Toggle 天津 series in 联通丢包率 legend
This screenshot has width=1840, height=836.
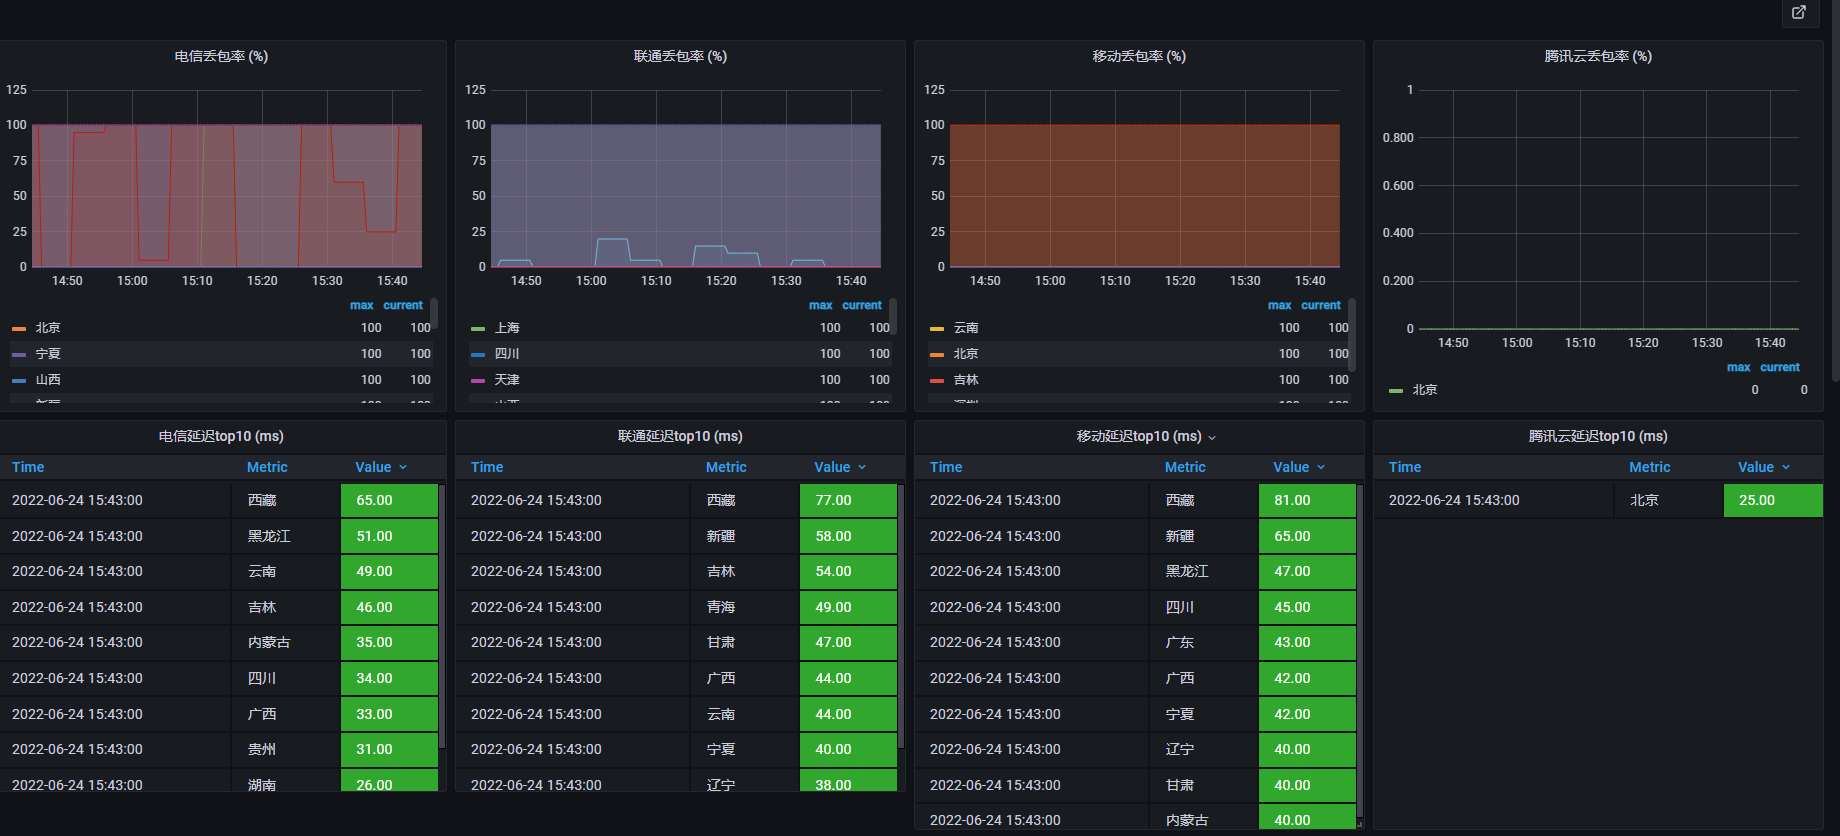(x=507, y=380)
